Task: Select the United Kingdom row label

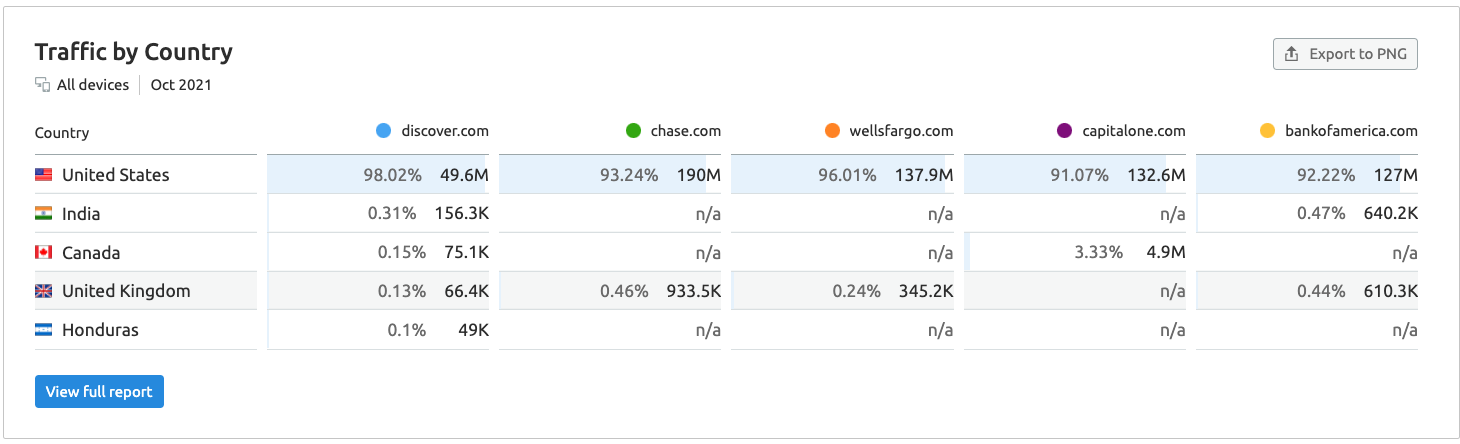Action: coord(126,292)
